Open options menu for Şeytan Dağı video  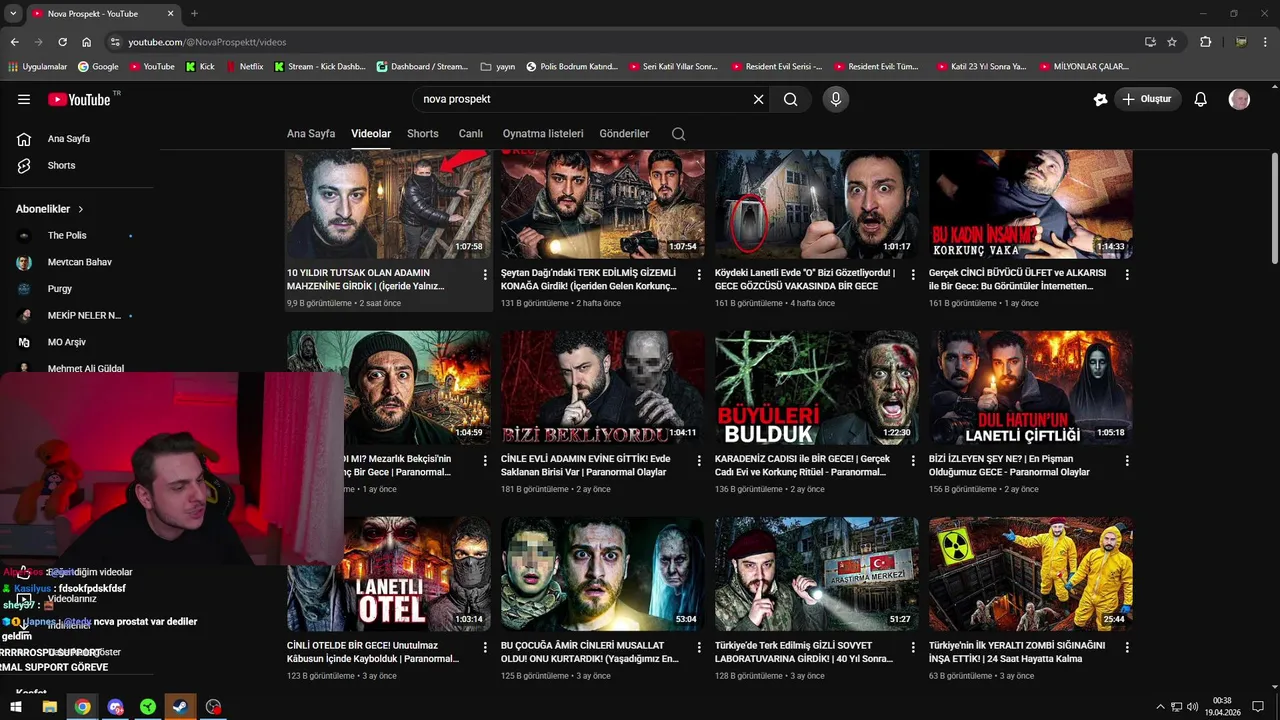coord(699,275)
